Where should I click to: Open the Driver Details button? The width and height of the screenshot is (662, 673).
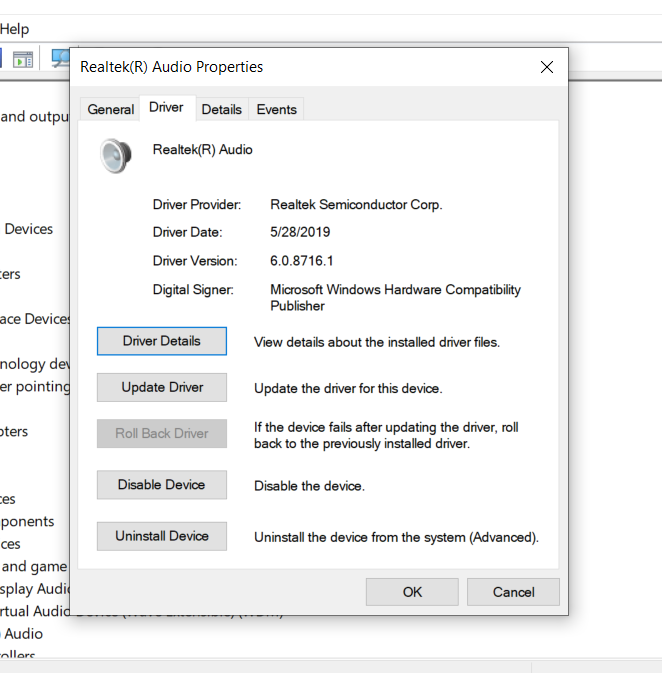coord(161,341)
